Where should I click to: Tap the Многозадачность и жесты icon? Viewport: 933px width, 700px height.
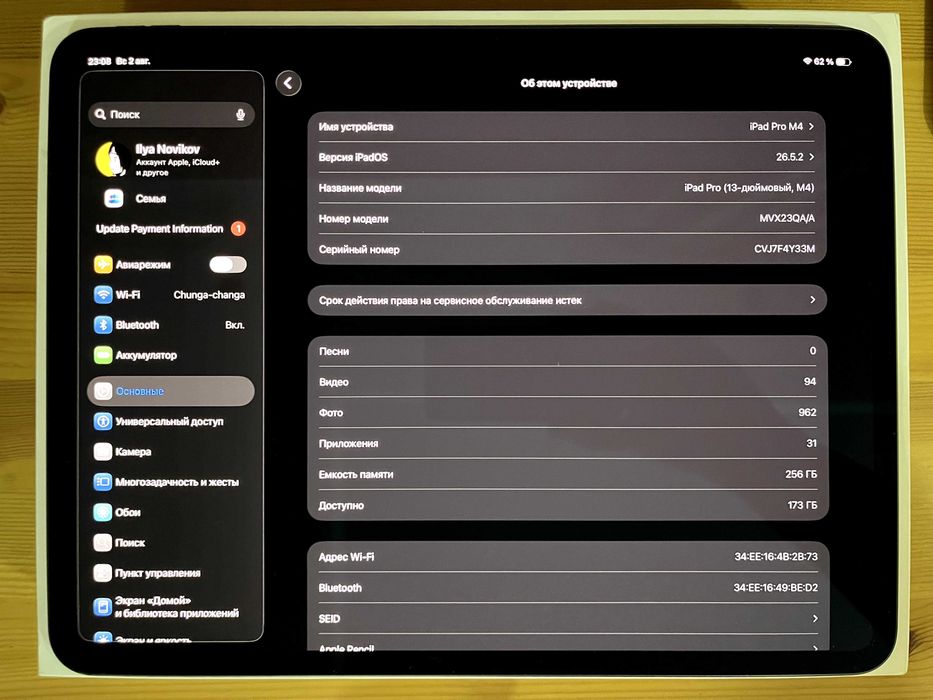(103, 482)
